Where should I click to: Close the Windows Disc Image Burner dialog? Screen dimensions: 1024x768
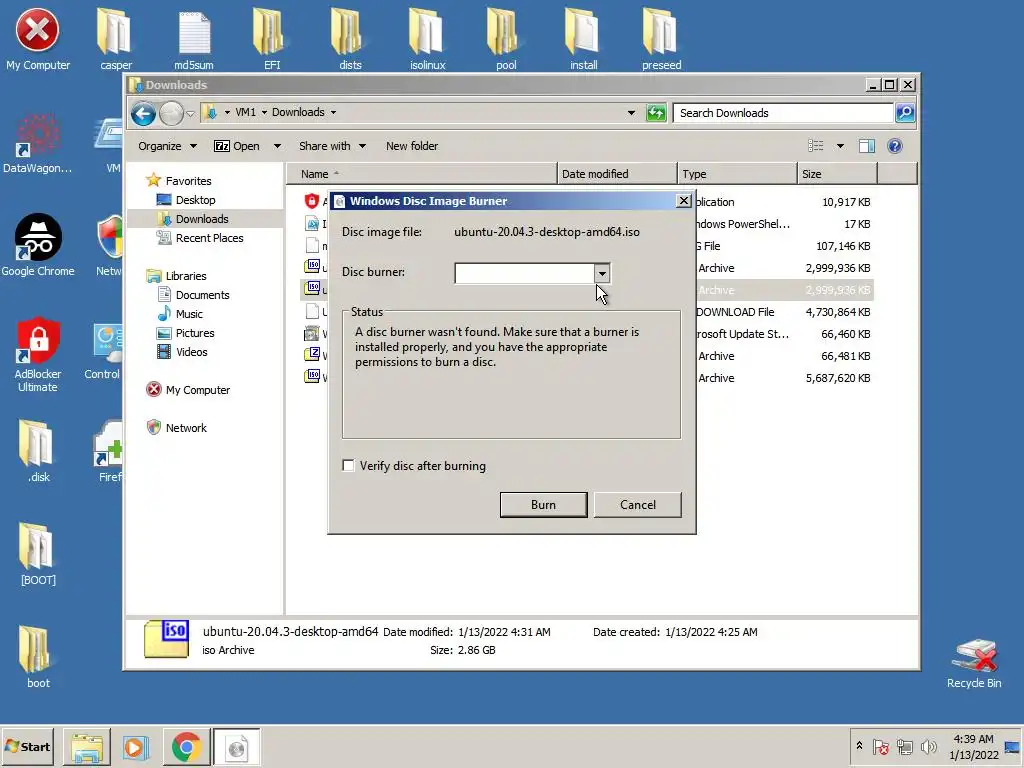click(x=683, y=200)
